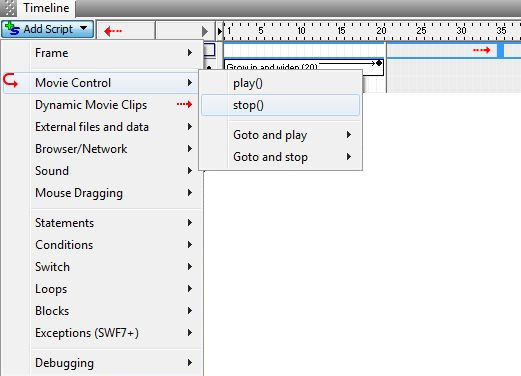Click frame 10 on the timeline ruler

pyautogui.click(x=301, y=31)
